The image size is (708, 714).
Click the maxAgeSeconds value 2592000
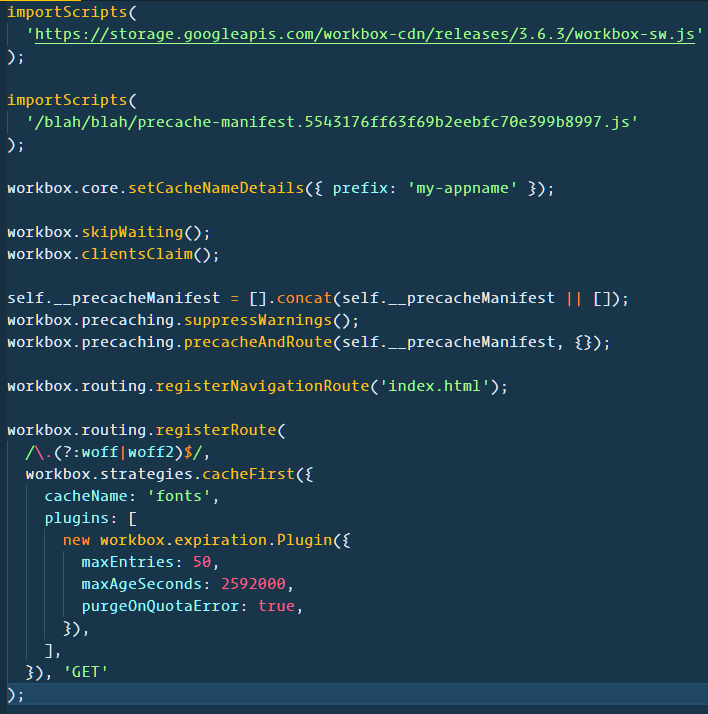tap(253, 584)
